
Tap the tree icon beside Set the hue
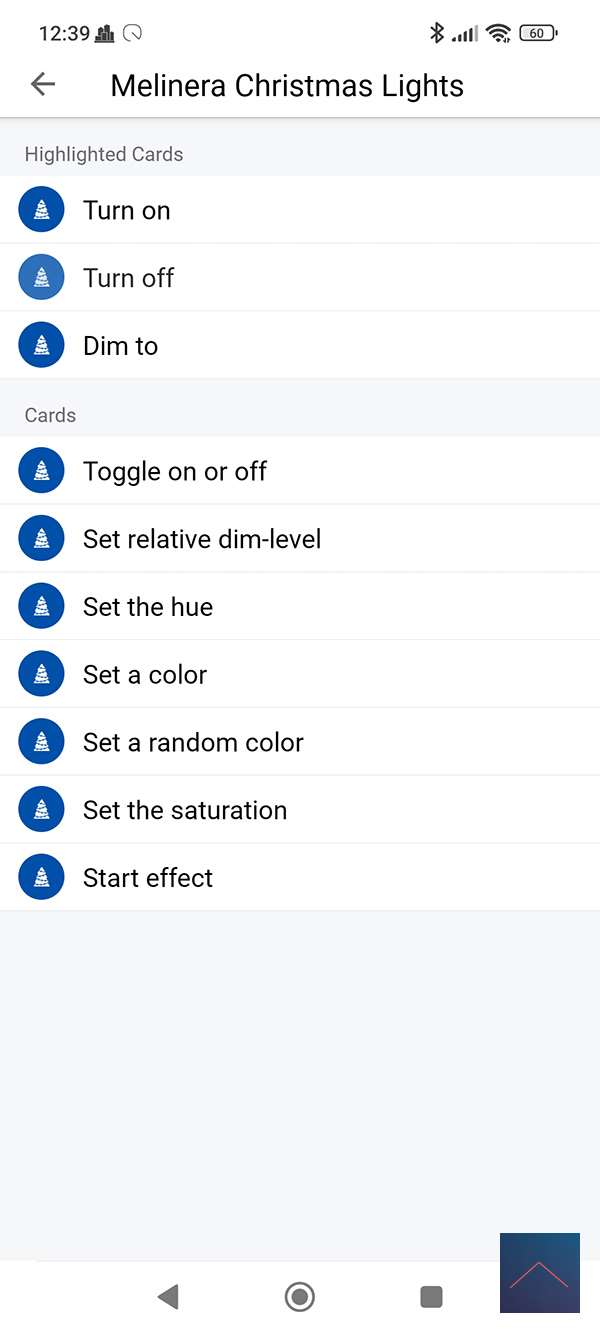coord(42,607)
